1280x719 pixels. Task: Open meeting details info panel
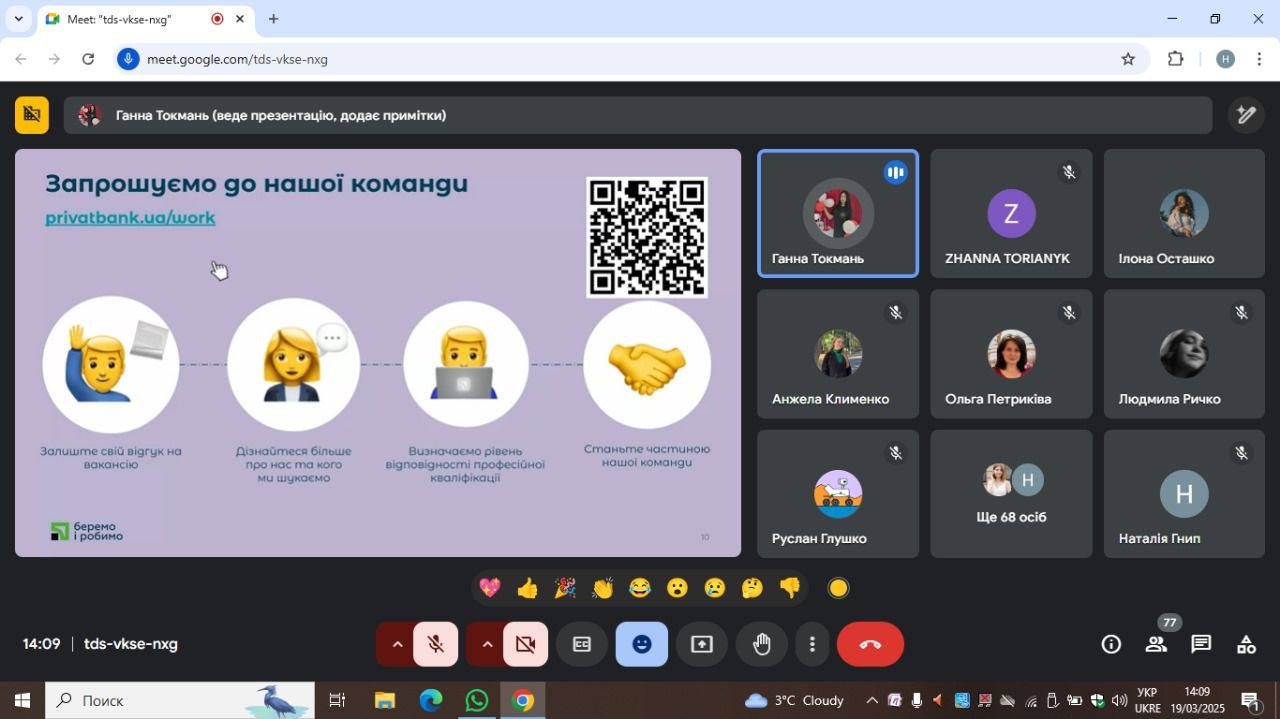click(x=1111, y=645)
